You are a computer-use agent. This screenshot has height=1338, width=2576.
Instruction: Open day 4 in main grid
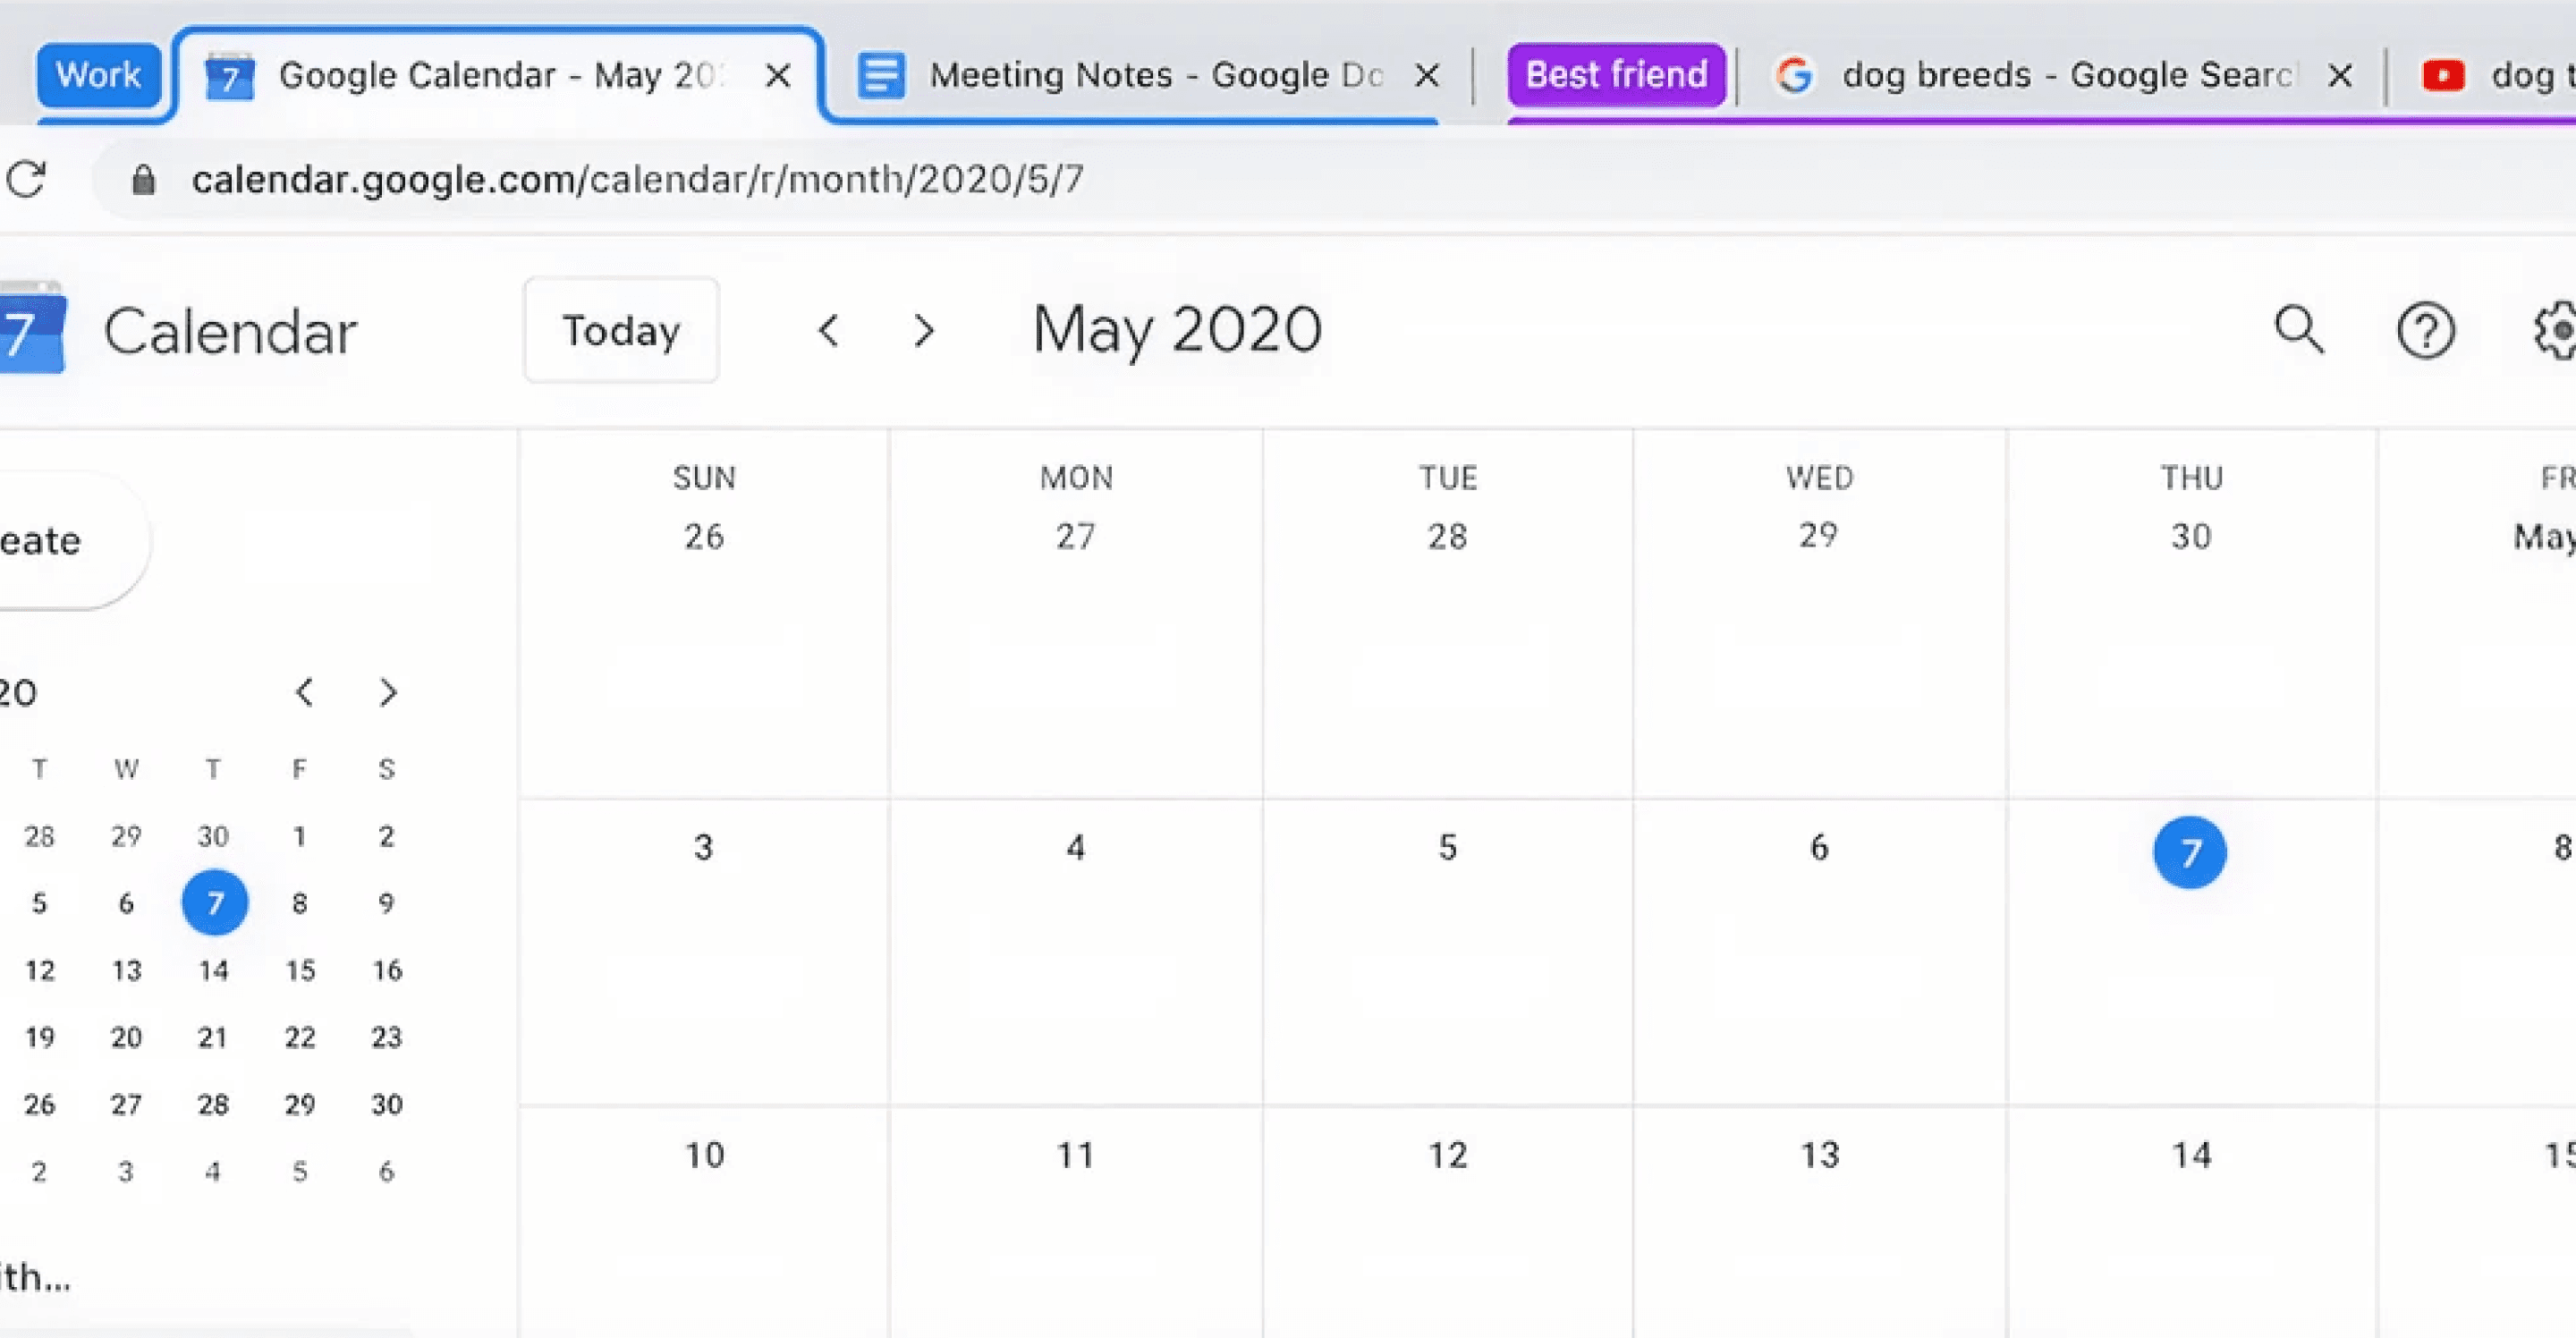1076,847
